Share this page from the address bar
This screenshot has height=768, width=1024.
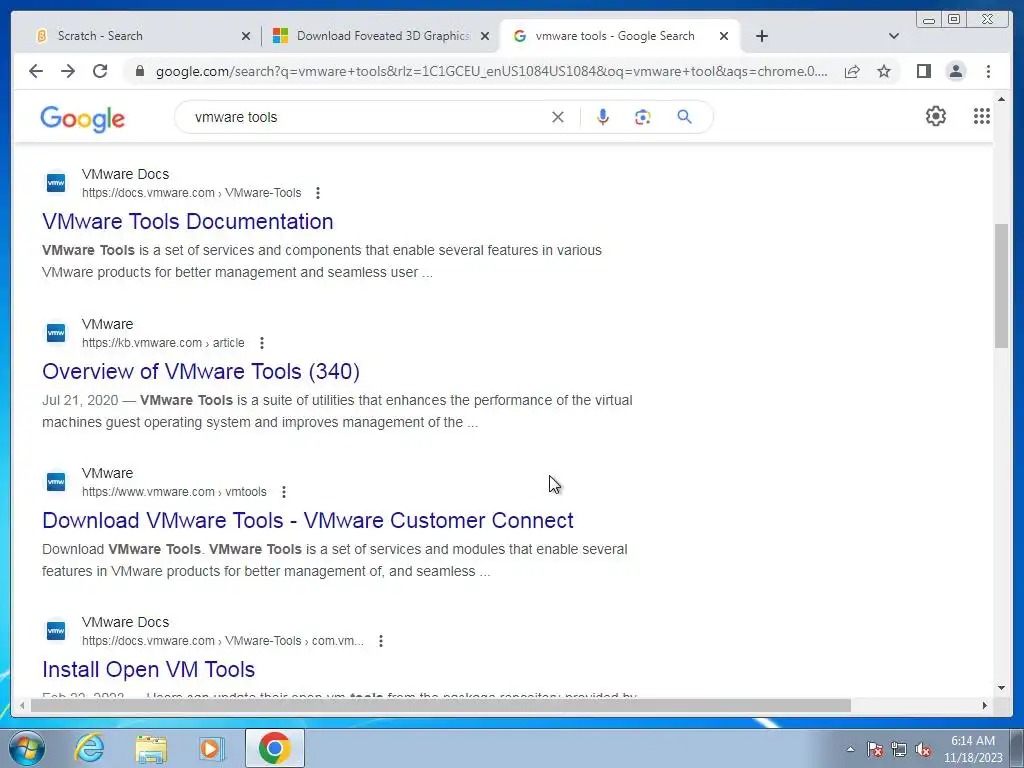pyautogui.click(x=852, y=71)
